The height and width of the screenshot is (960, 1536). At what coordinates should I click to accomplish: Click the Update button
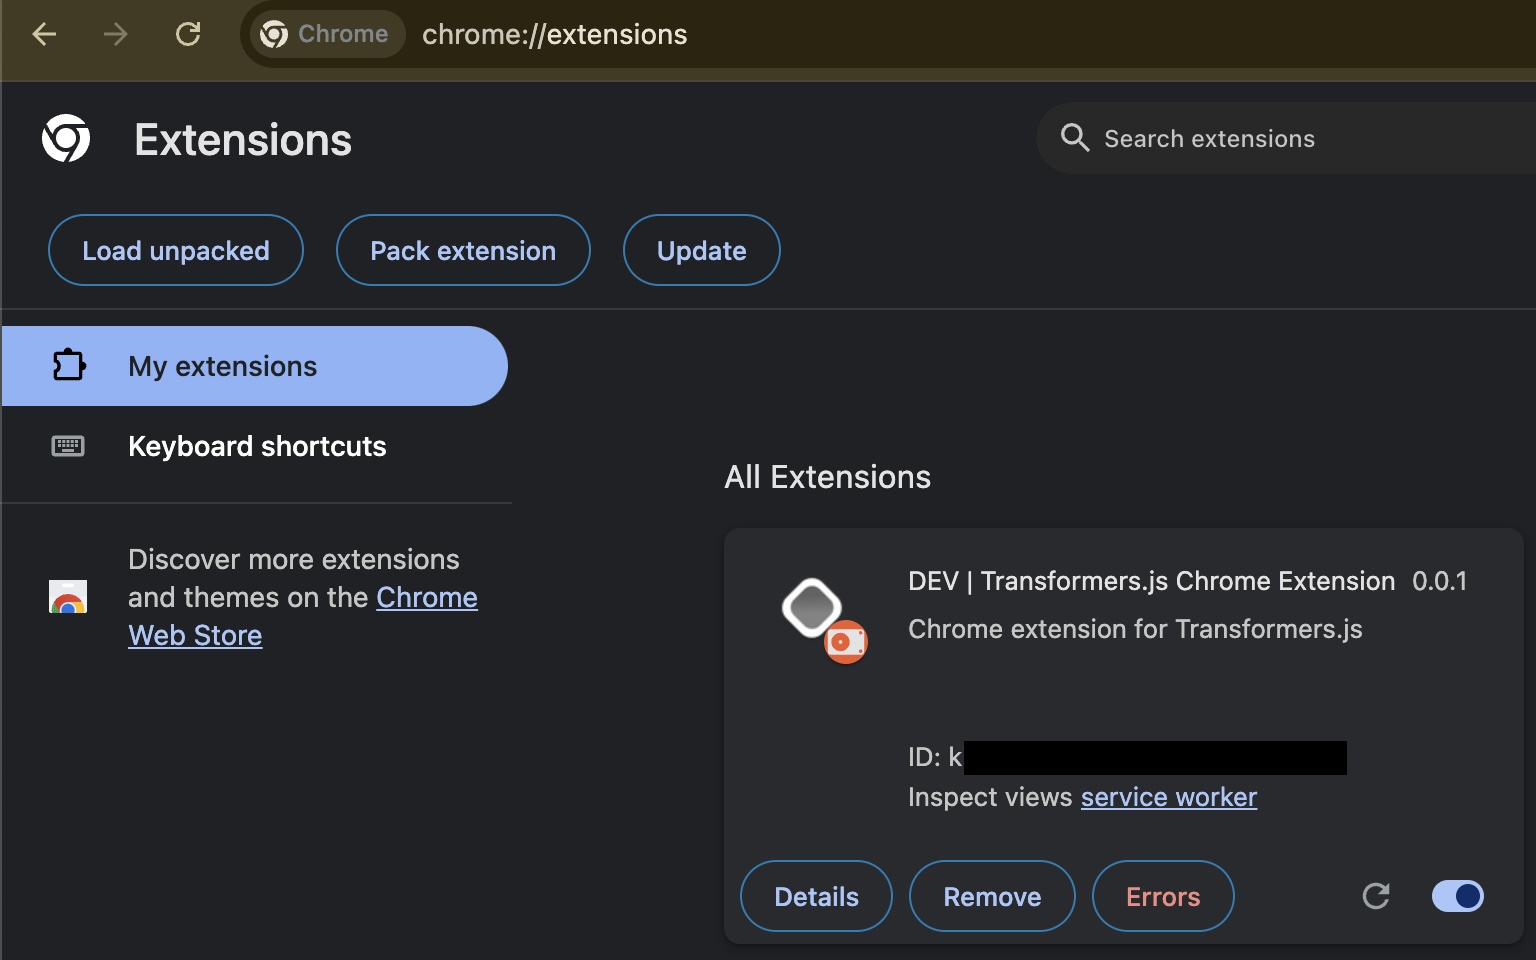click(702, 250)
